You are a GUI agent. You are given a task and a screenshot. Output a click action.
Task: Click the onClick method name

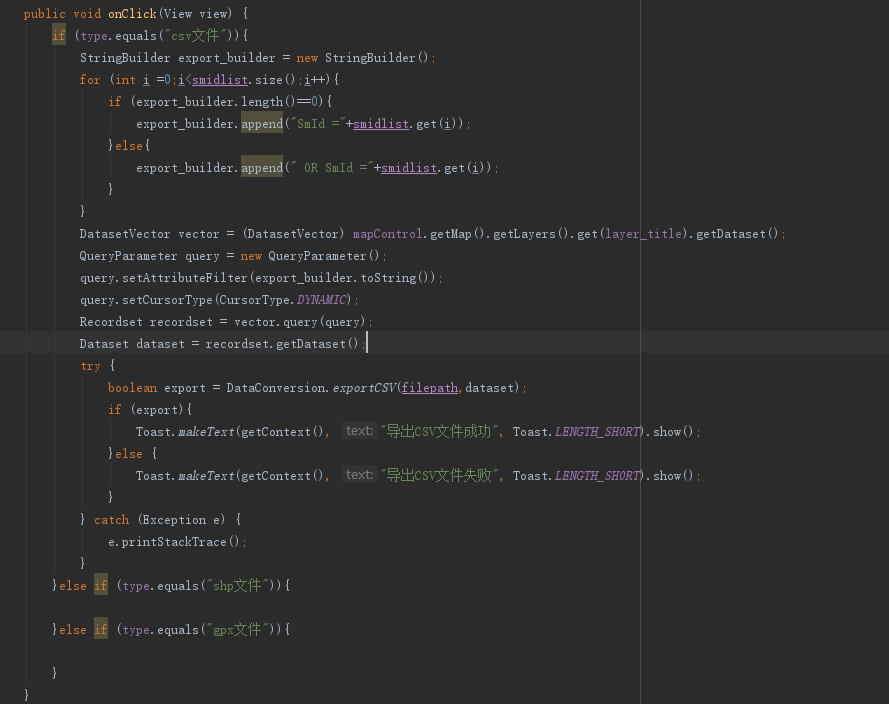(132, 14)
